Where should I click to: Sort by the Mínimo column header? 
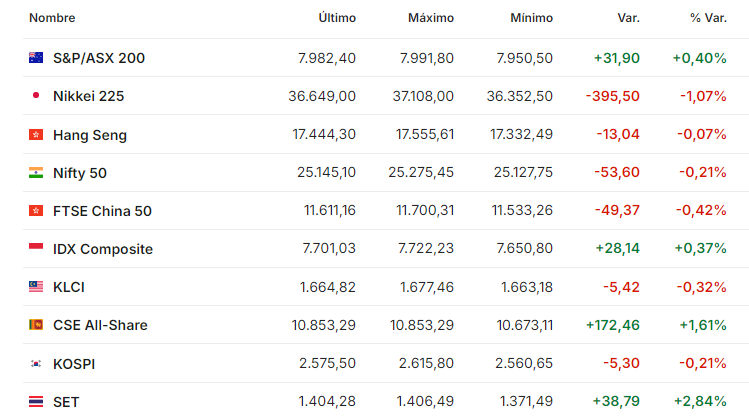point(531,18)
